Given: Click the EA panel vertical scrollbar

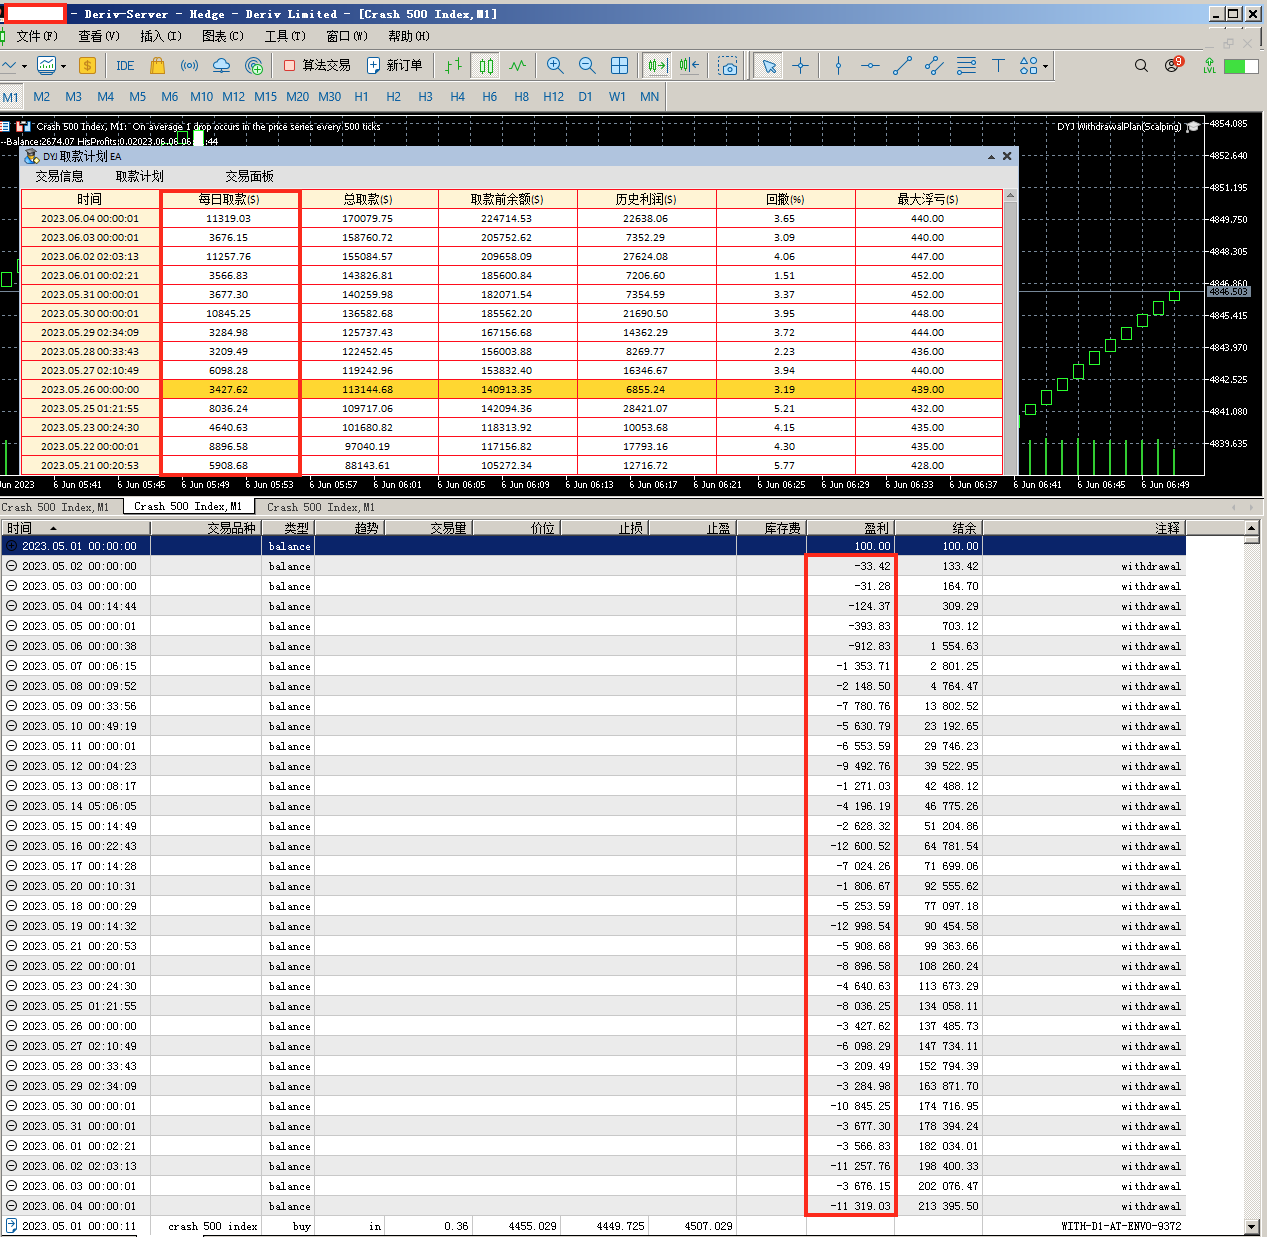Looking at the screenshot, I should pyautogui.click(x=1011, y=331).
